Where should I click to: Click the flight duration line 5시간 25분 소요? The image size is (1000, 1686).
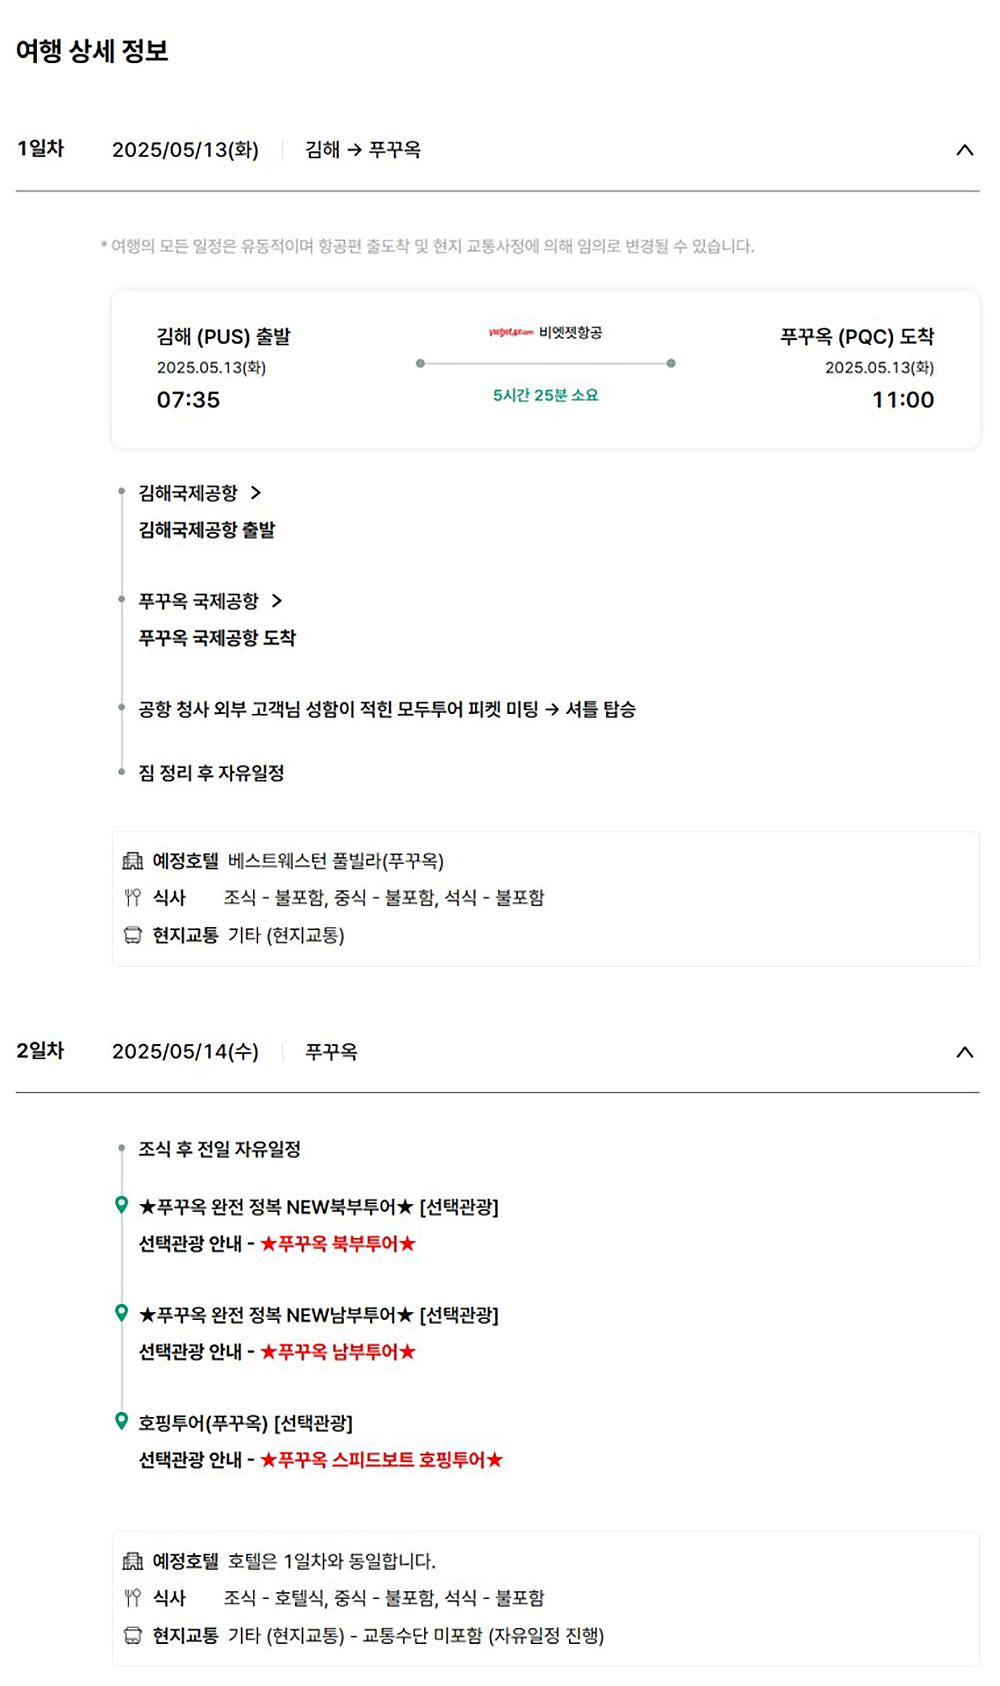[x=545, y=395]
